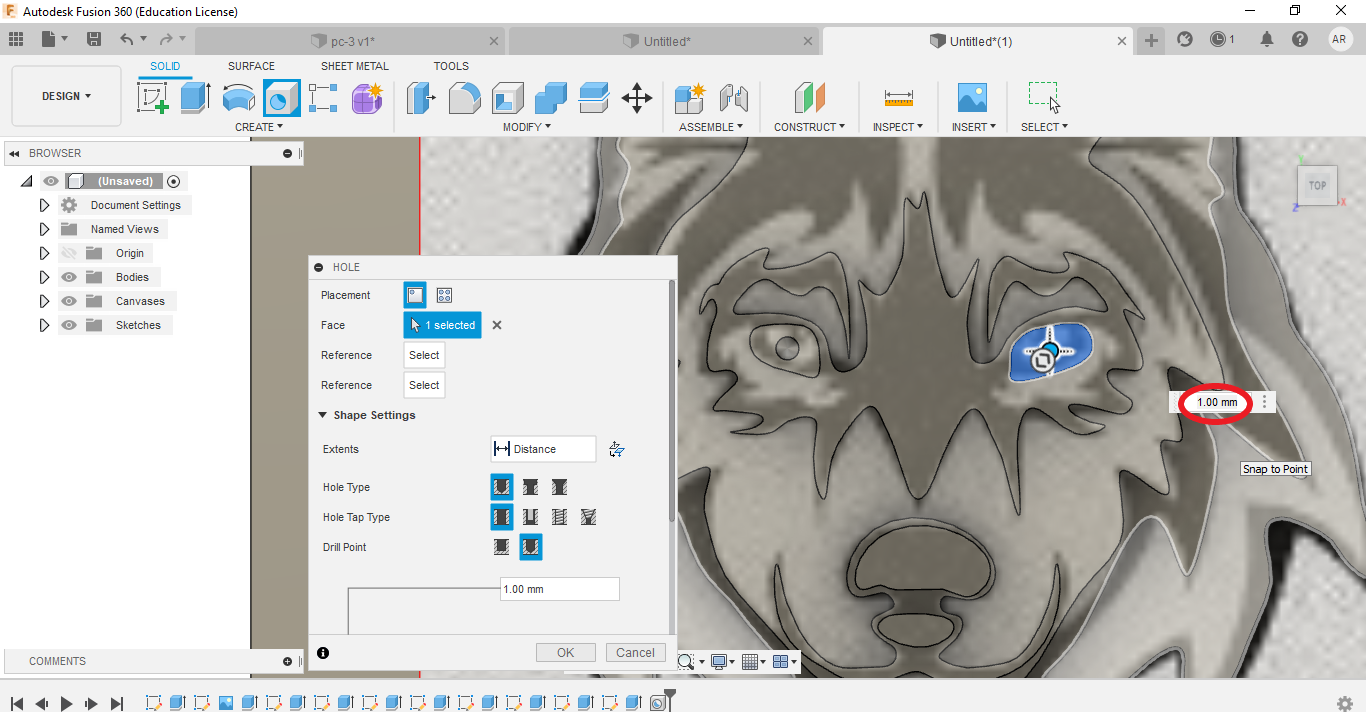Open the Job Status clock icon
The height and width of the screenshot is (712, 1366).
pyautogui.click(x=1217, y=39)
